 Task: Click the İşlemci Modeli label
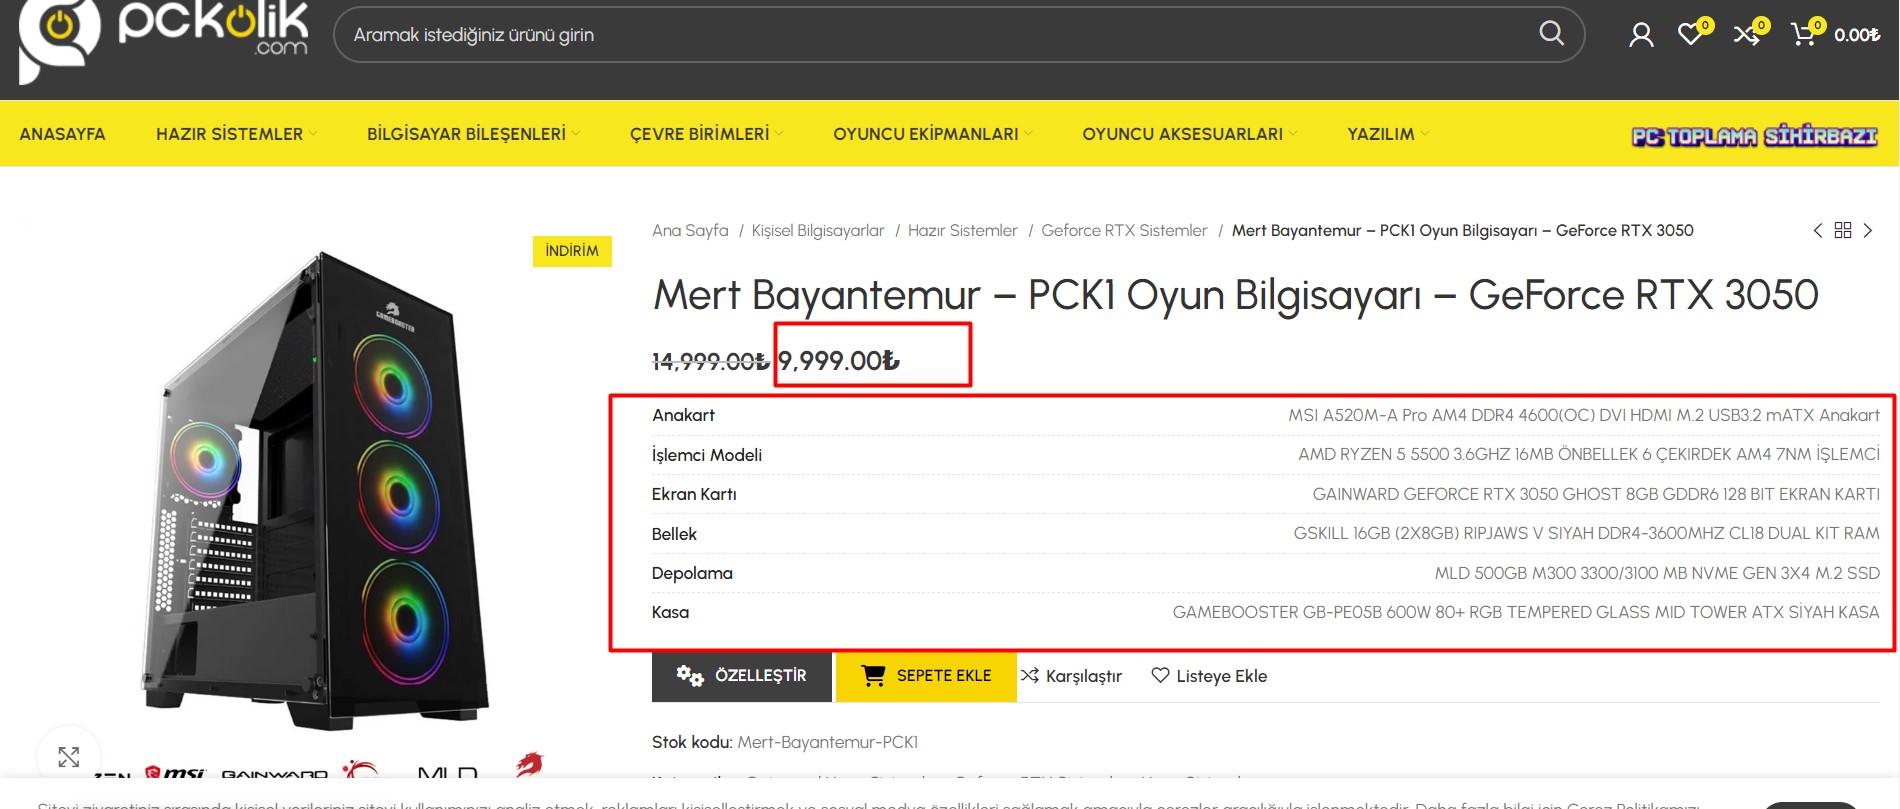[x=707, y=455]
